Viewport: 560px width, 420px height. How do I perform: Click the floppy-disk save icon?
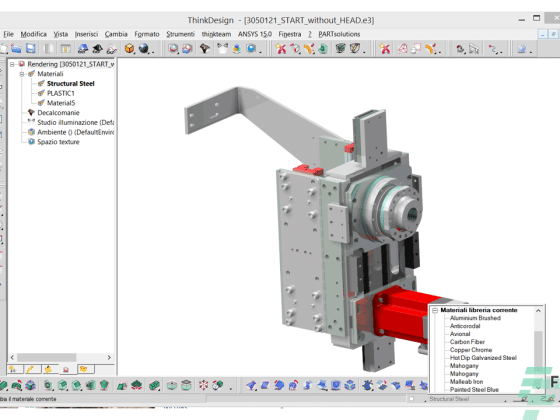(x=31, y=49)
